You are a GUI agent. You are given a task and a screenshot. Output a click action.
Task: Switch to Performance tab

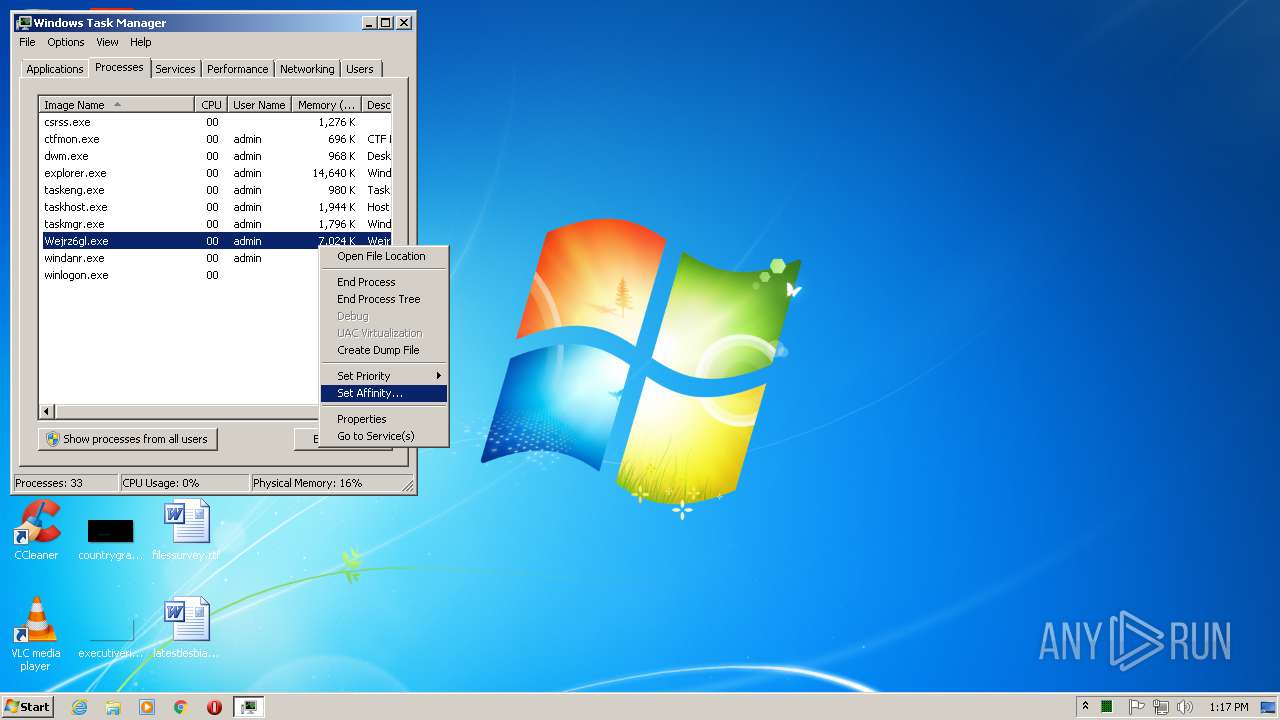[238, 69]
